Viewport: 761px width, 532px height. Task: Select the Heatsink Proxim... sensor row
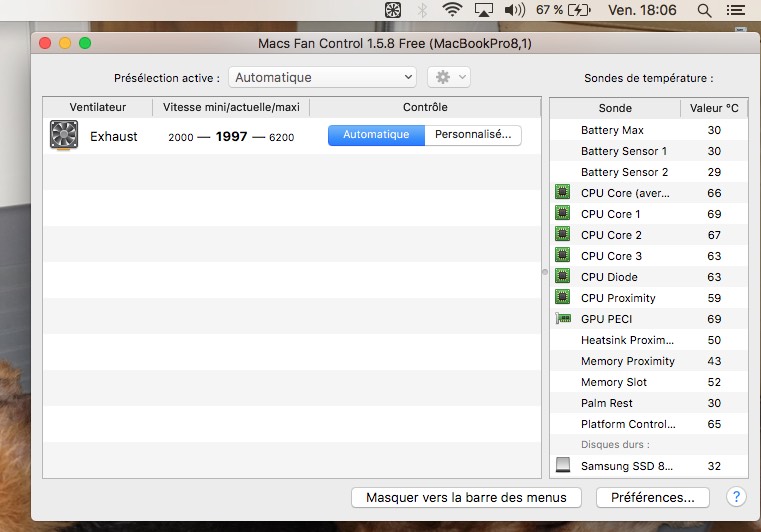[x=649, y=340]
